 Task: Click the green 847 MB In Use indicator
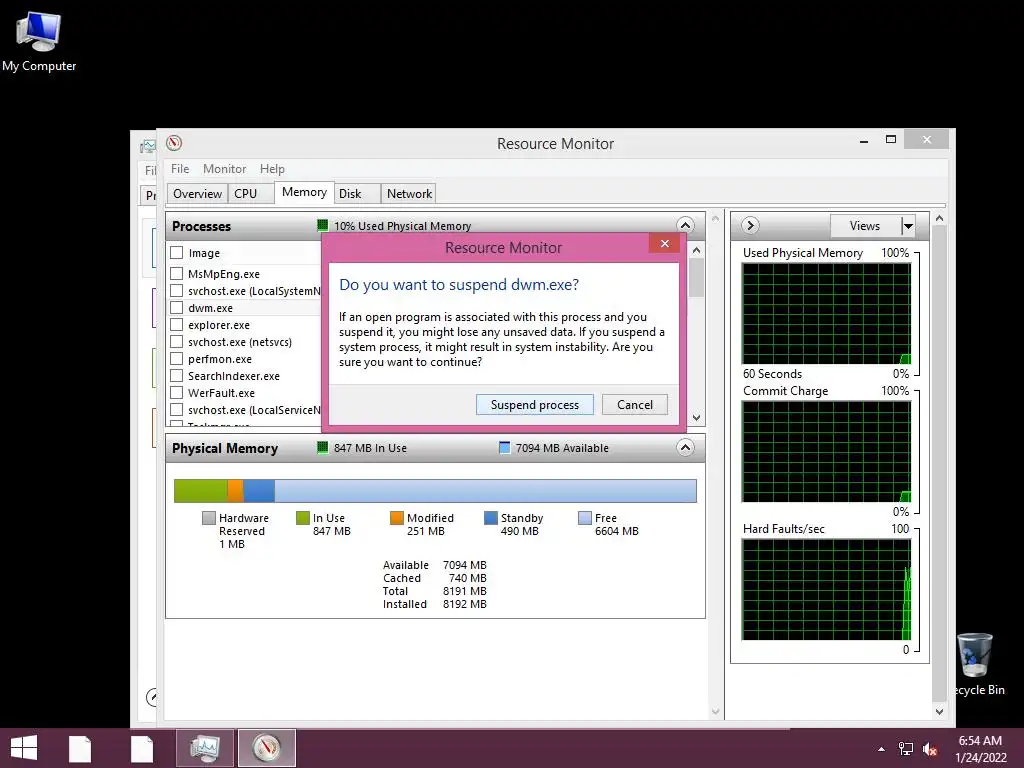click(322, 447)
